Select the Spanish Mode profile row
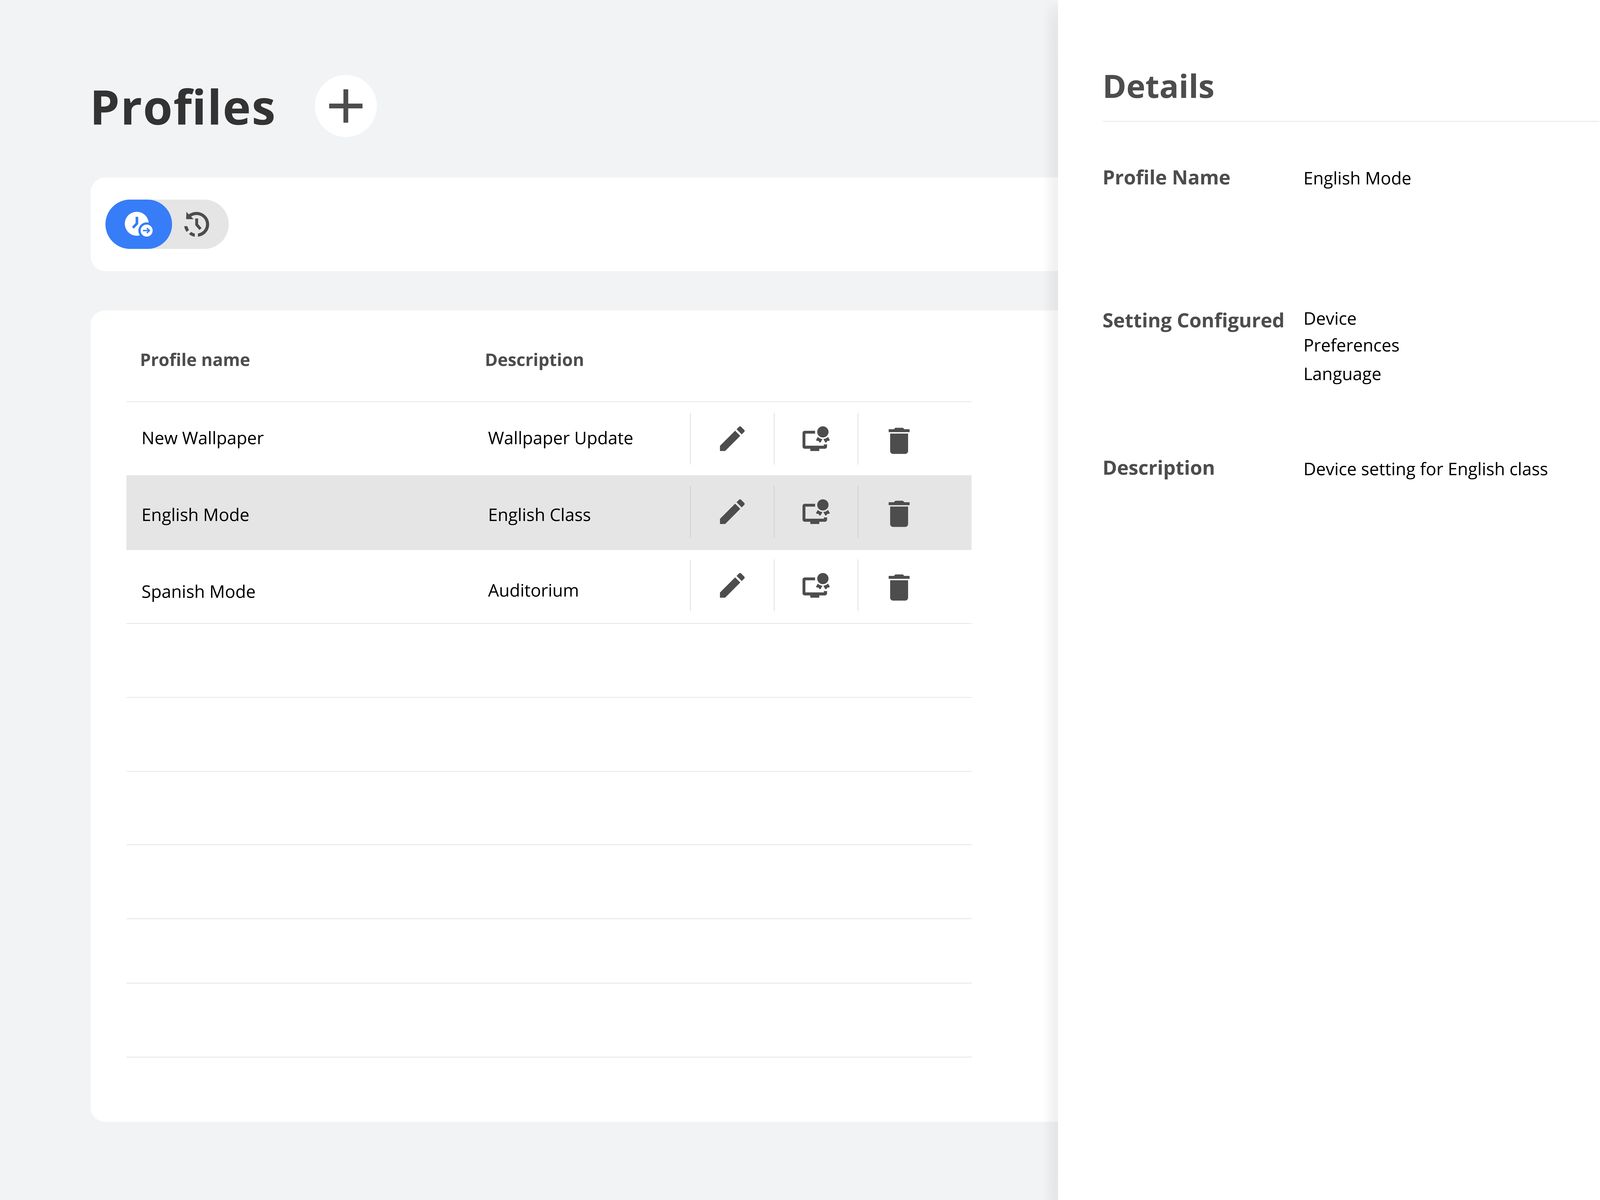 199,591
